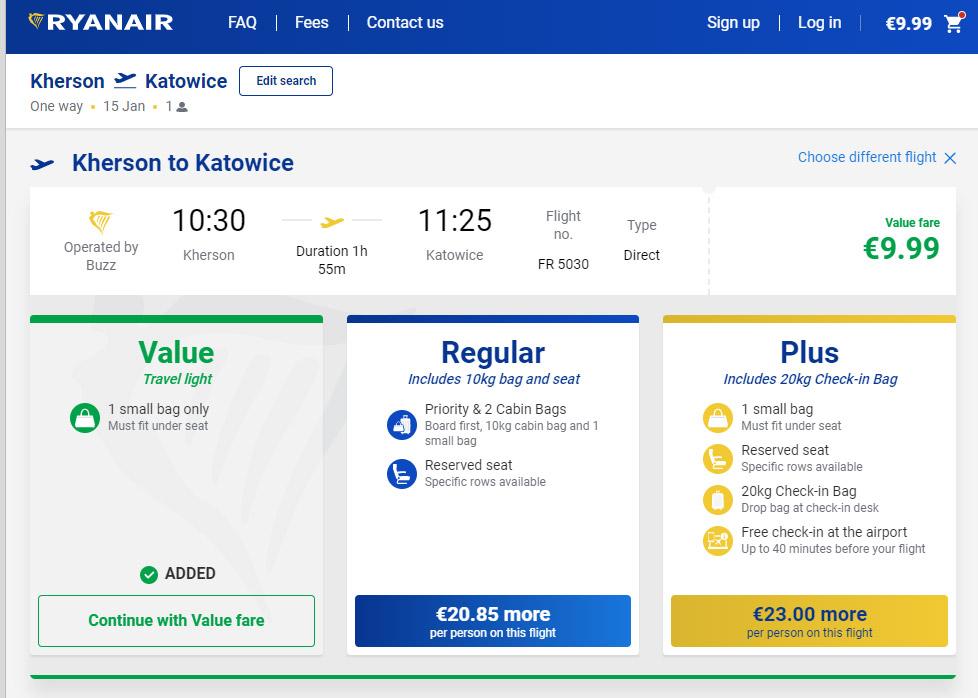Viewport: 978px width, 698px height.
Task: Click the Ryanair harp logo
Action: tap(36, 22)
